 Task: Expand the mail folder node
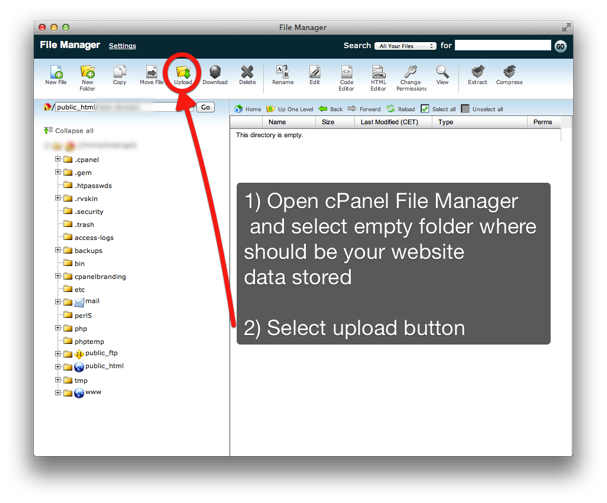tap(58, 302)
